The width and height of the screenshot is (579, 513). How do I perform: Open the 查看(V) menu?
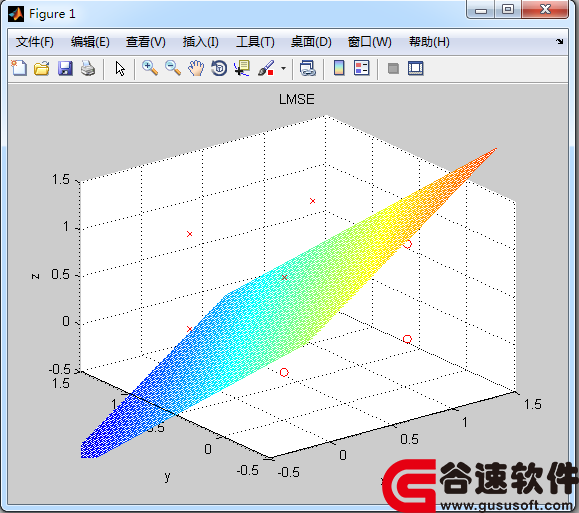145,42
